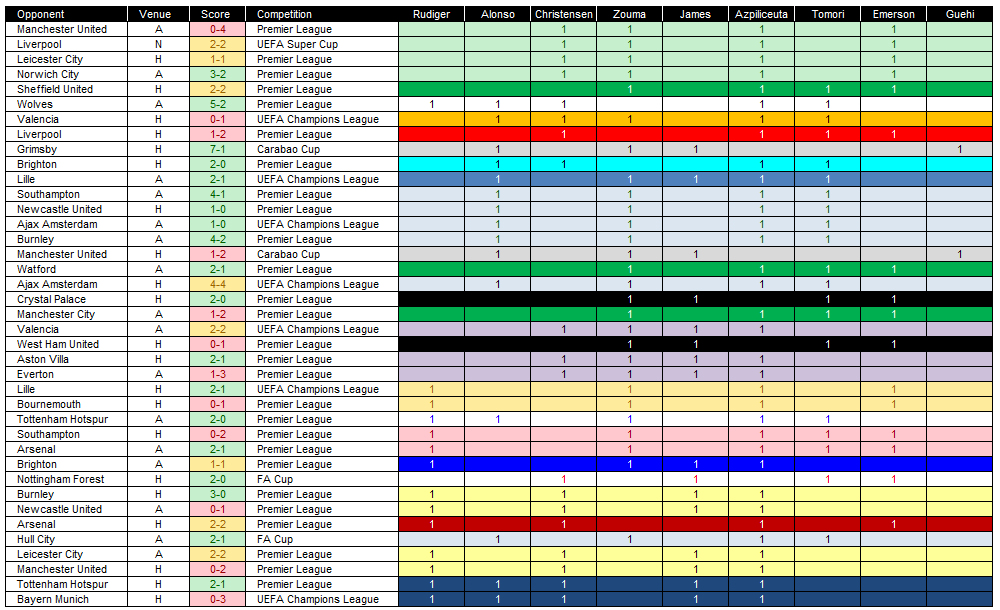Select the Everton 1-3 score cell

(217, 374)
